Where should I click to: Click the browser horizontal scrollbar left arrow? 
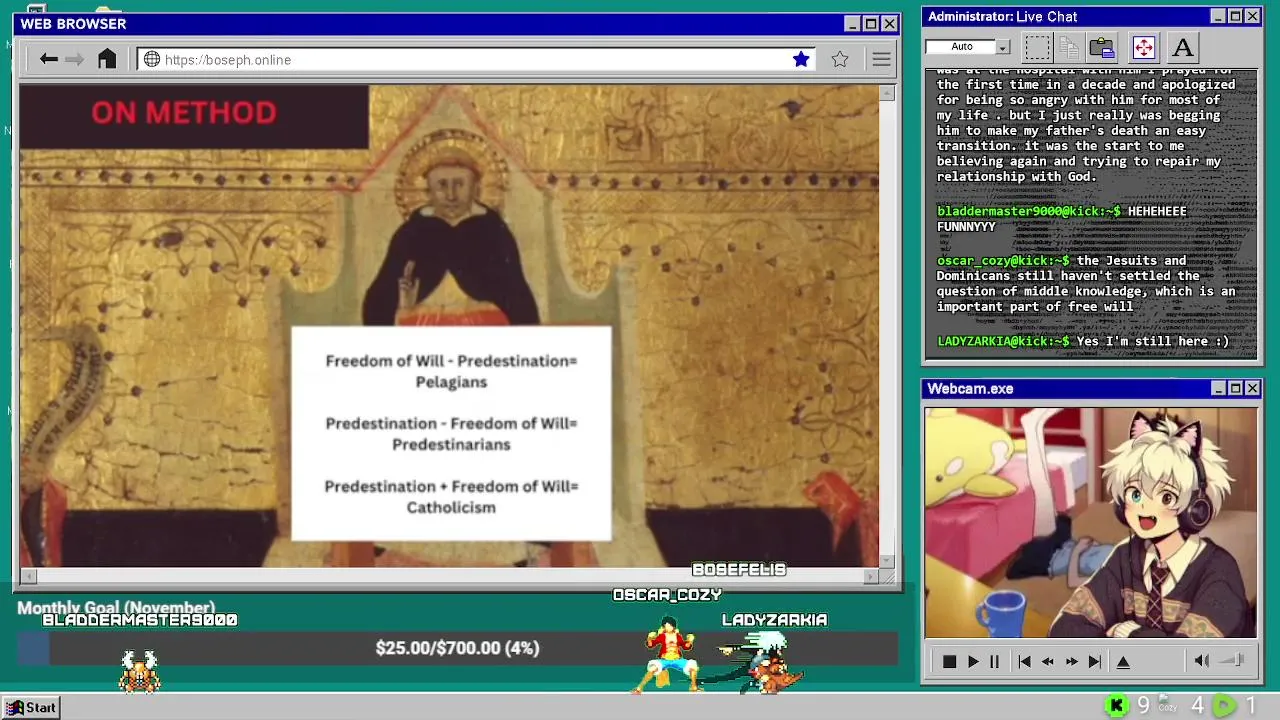(x=28, y=575)
